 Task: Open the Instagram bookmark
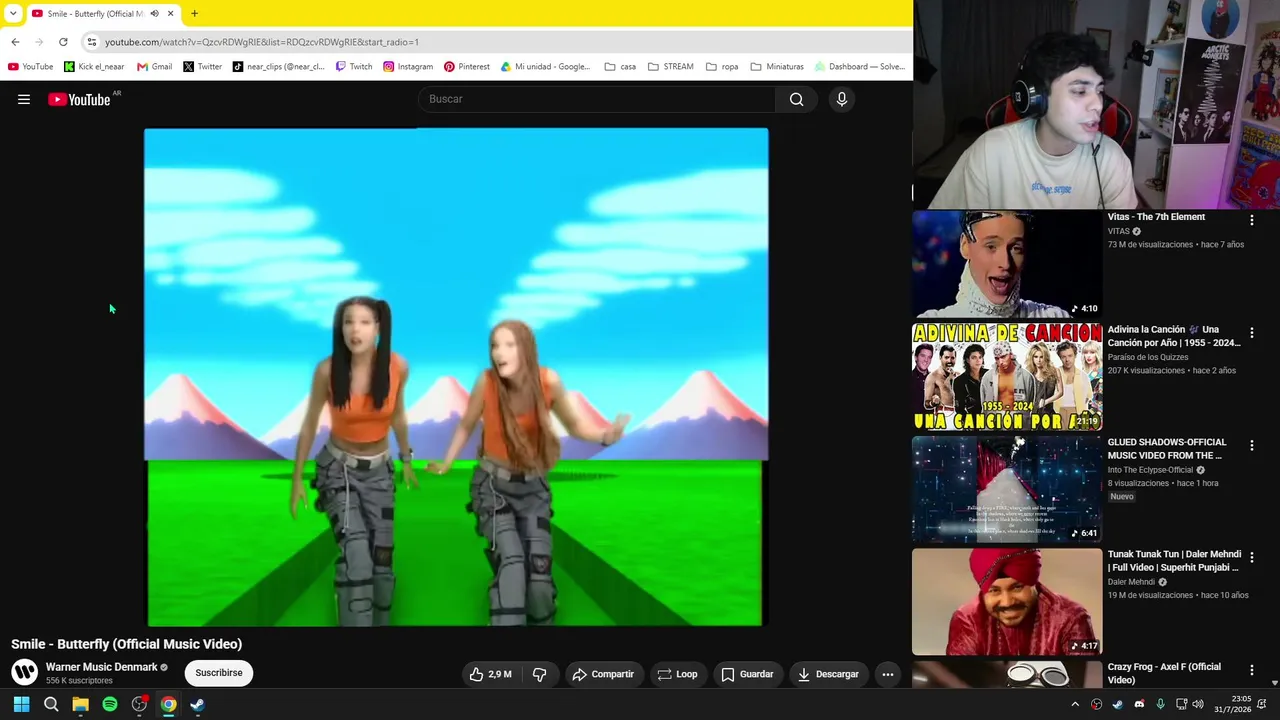(408, 67)
